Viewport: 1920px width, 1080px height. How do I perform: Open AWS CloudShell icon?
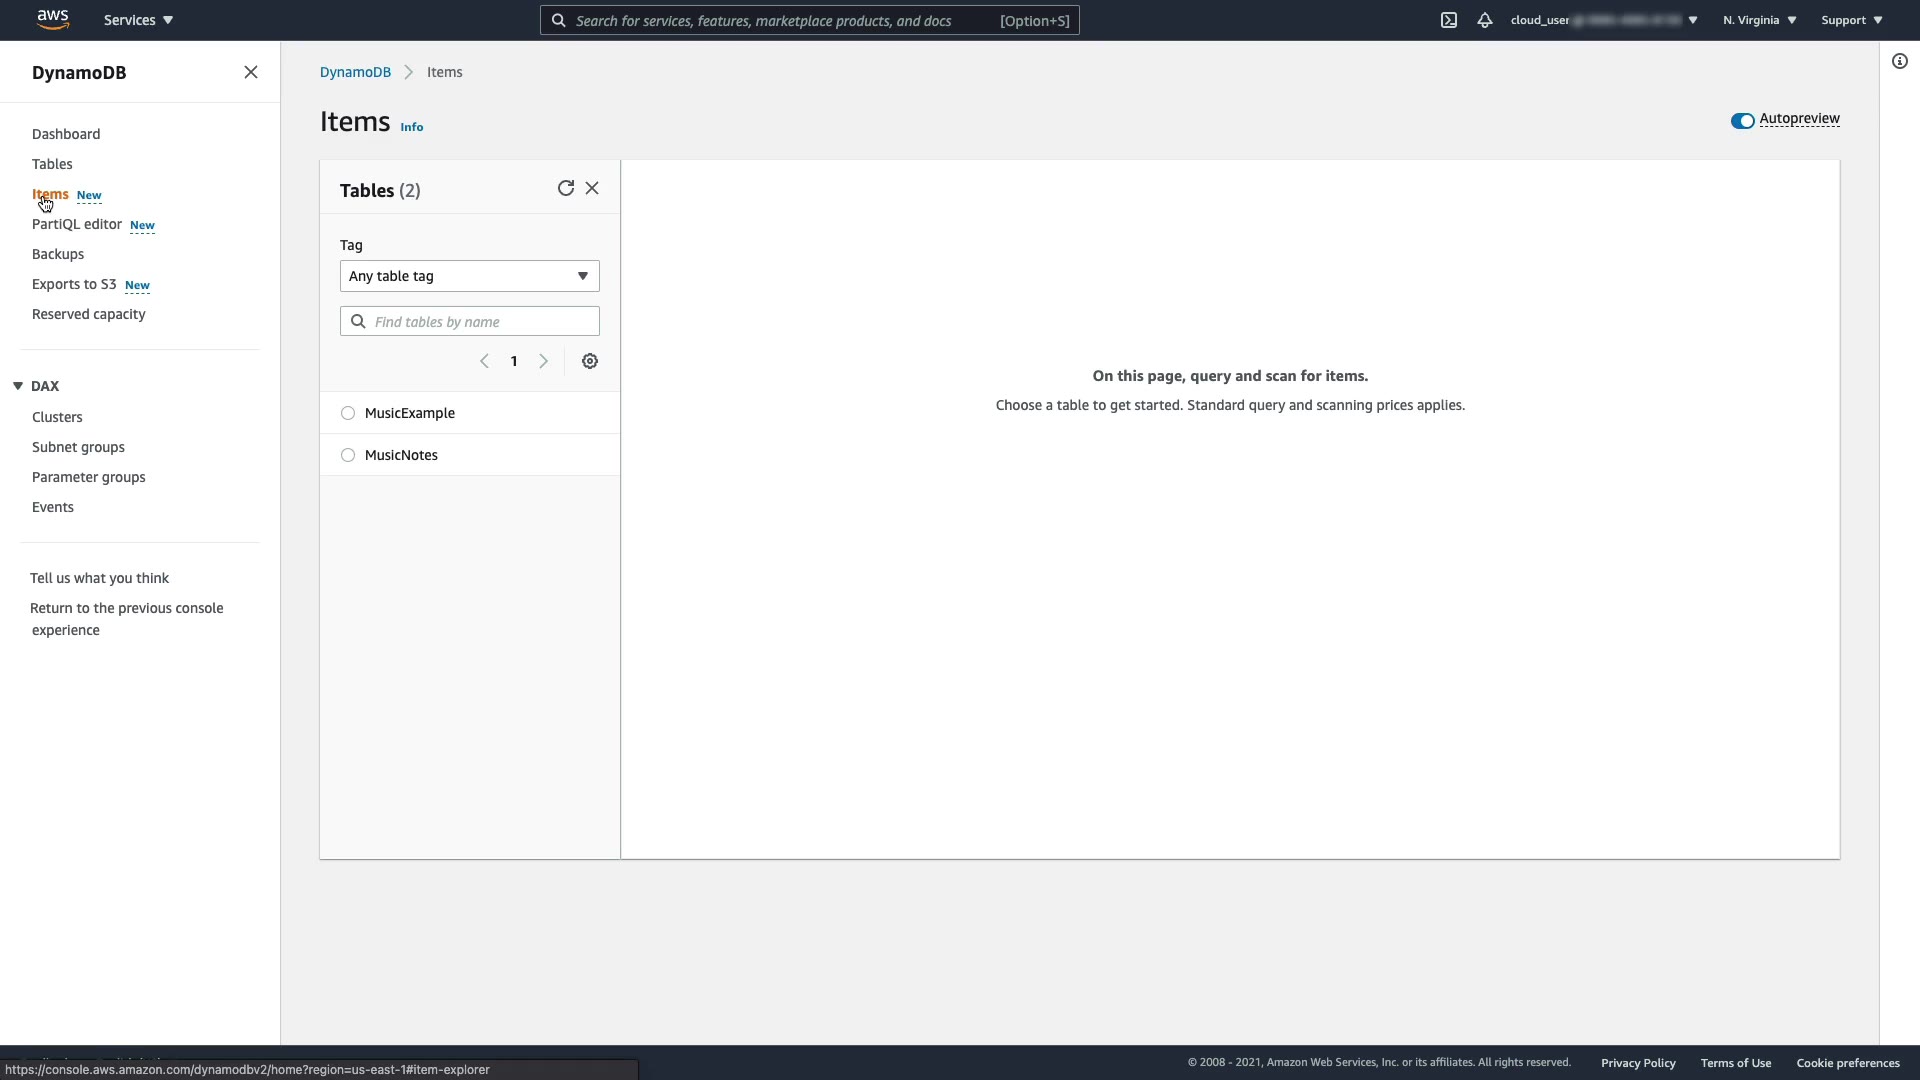(x=1448, y=20)
